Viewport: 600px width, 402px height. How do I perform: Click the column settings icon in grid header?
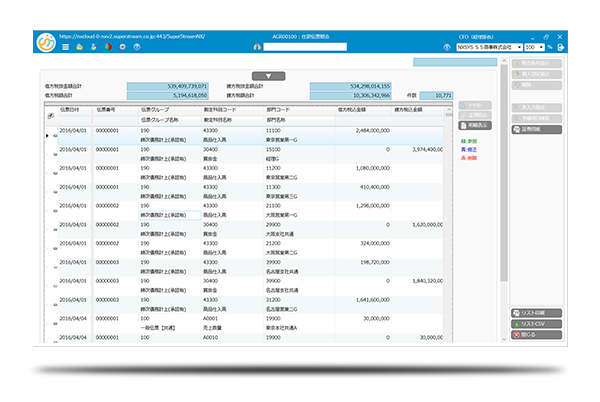(51, 116)
